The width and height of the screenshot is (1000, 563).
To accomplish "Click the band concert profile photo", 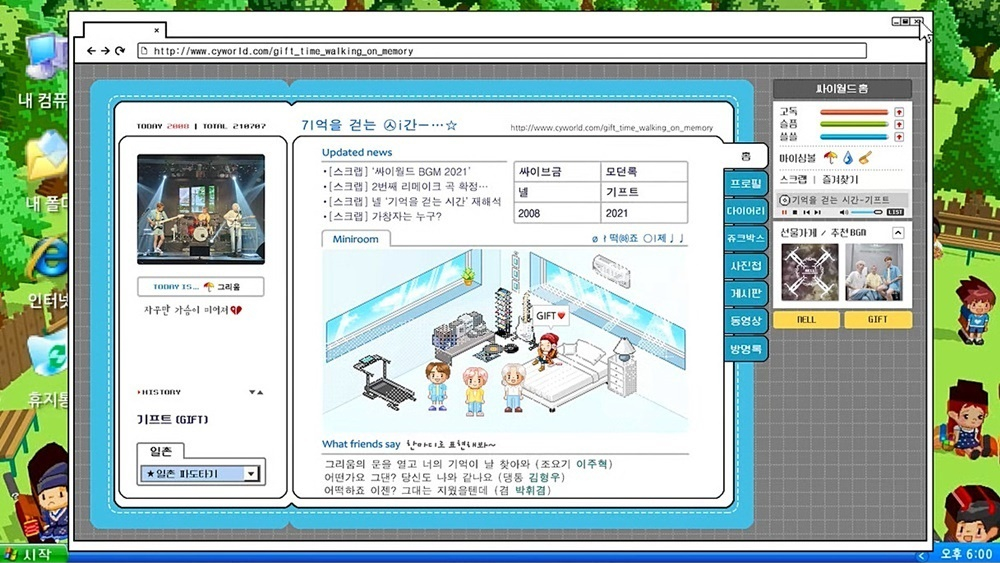I will tap(201, 209).
